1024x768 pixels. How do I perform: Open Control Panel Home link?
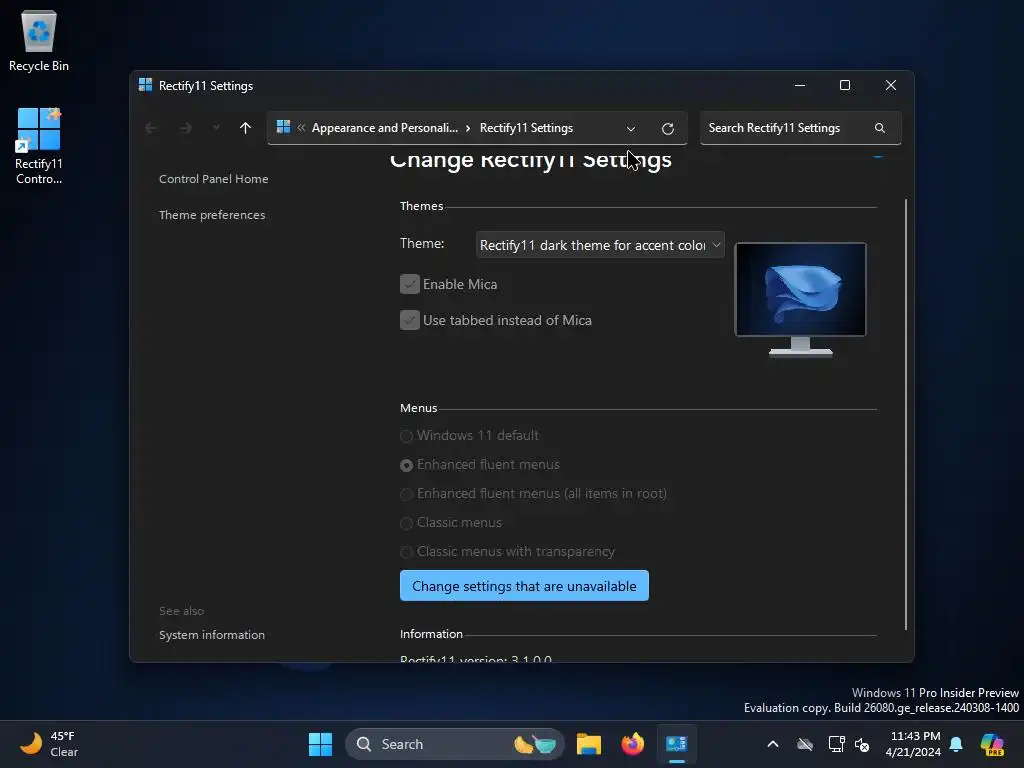point(214,179)
